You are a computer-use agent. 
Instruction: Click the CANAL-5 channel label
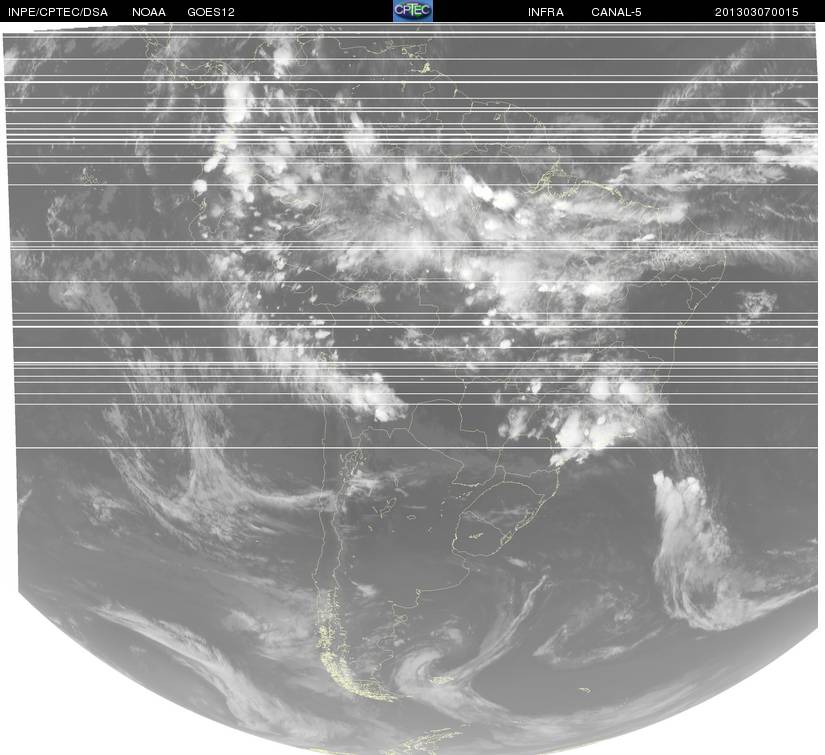(x=616, y=12)
